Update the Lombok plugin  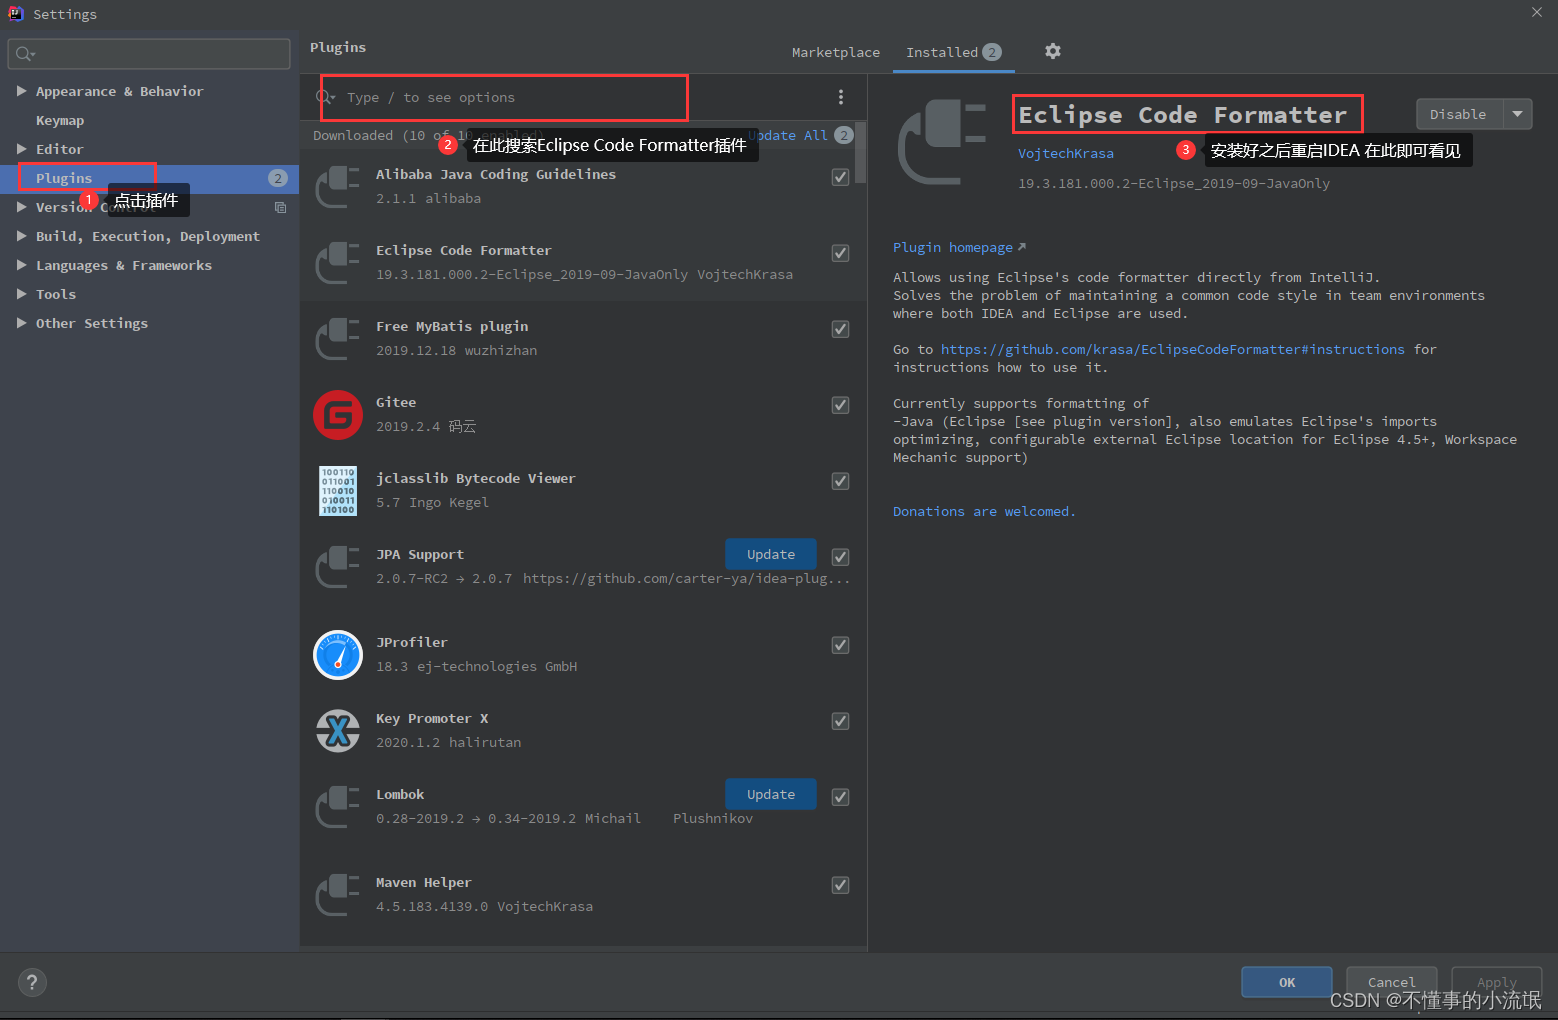click(771, 794)
